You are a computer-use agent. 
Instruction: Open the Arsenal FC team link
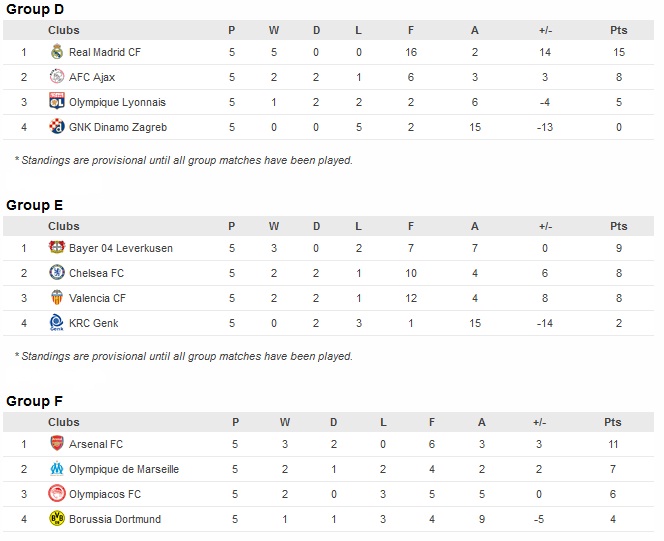click(96, 444)
